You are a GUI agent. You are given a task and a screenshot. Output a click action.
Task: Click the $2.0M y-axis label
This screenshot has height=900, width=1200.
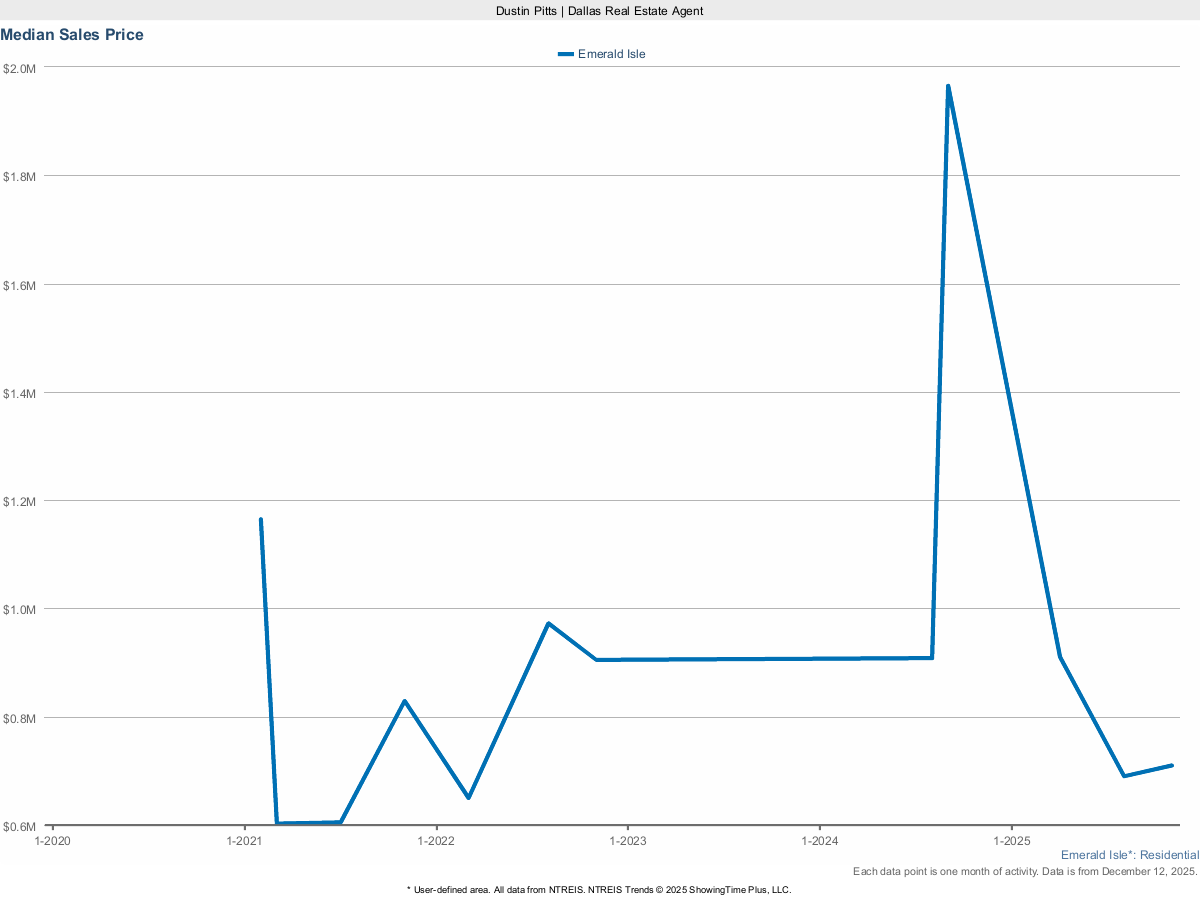[20, 68]
